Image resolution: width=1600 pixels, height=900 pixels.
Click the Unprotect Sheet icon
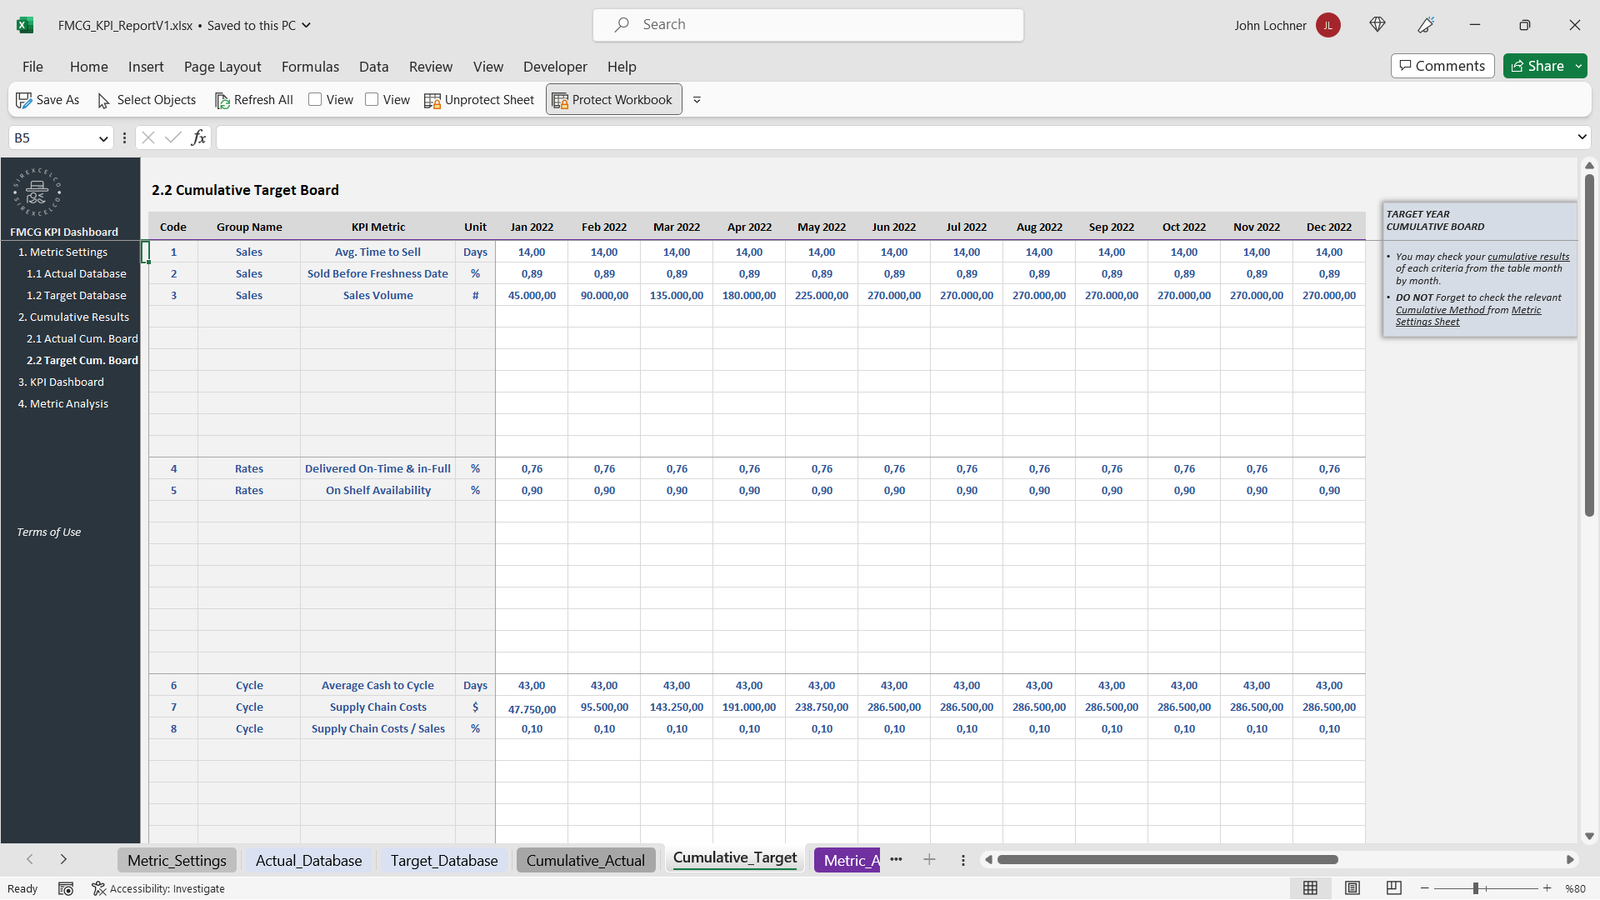432,100
